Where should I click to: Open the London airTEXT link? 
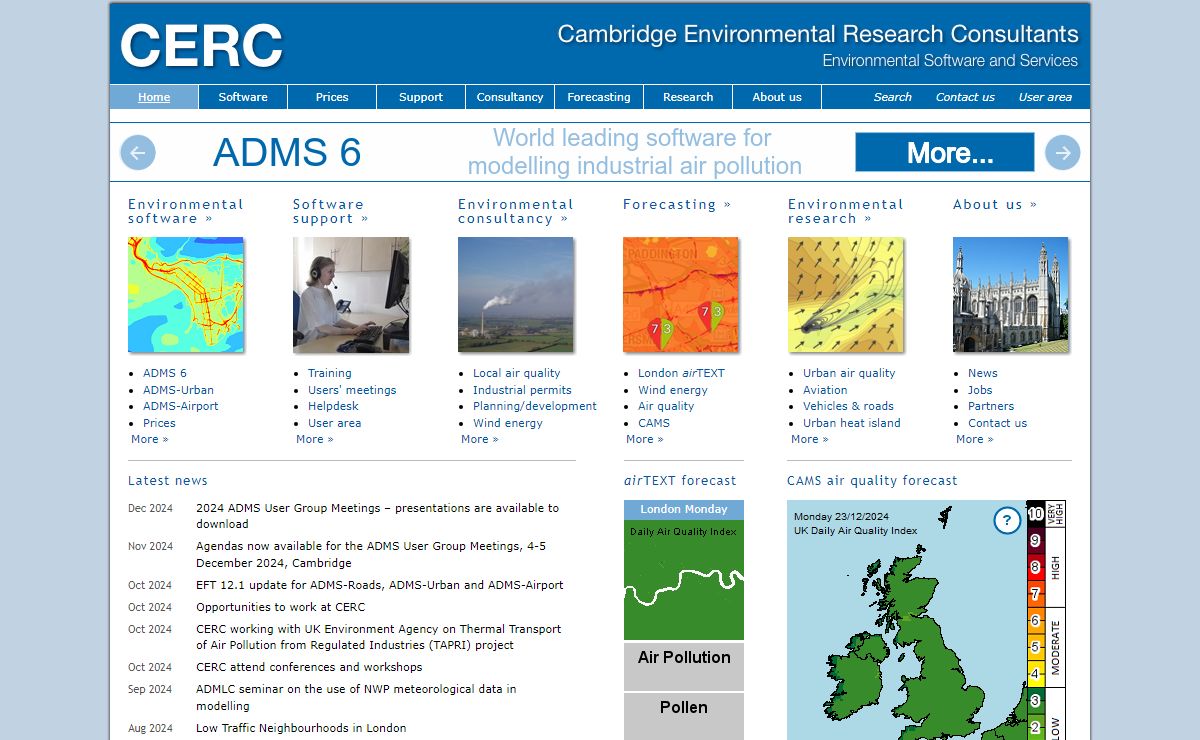click(681, 373)
